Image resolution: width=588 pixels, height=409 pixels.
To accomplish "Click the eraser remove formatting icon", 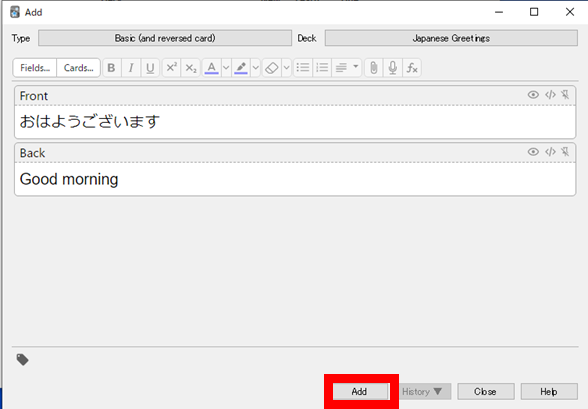I will (x=272, y=68).
